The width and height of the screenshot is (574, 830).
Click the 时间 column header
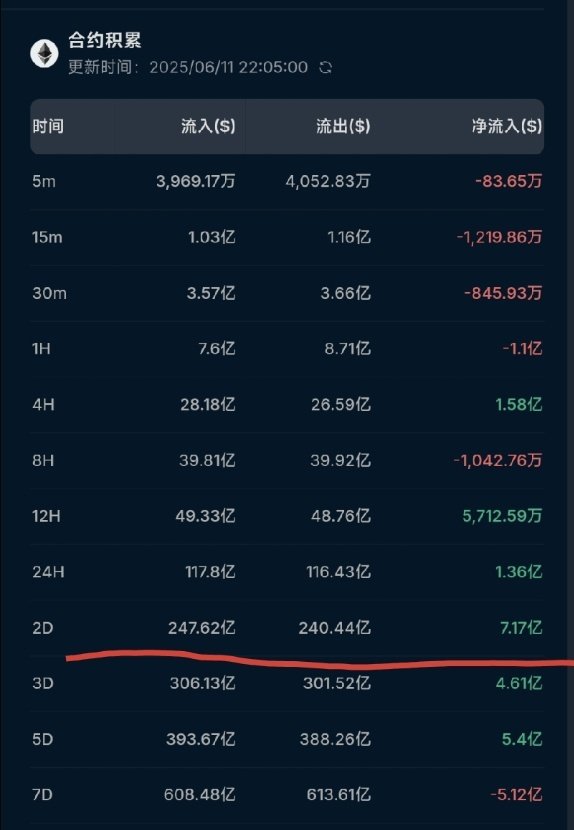pos(48,127)
